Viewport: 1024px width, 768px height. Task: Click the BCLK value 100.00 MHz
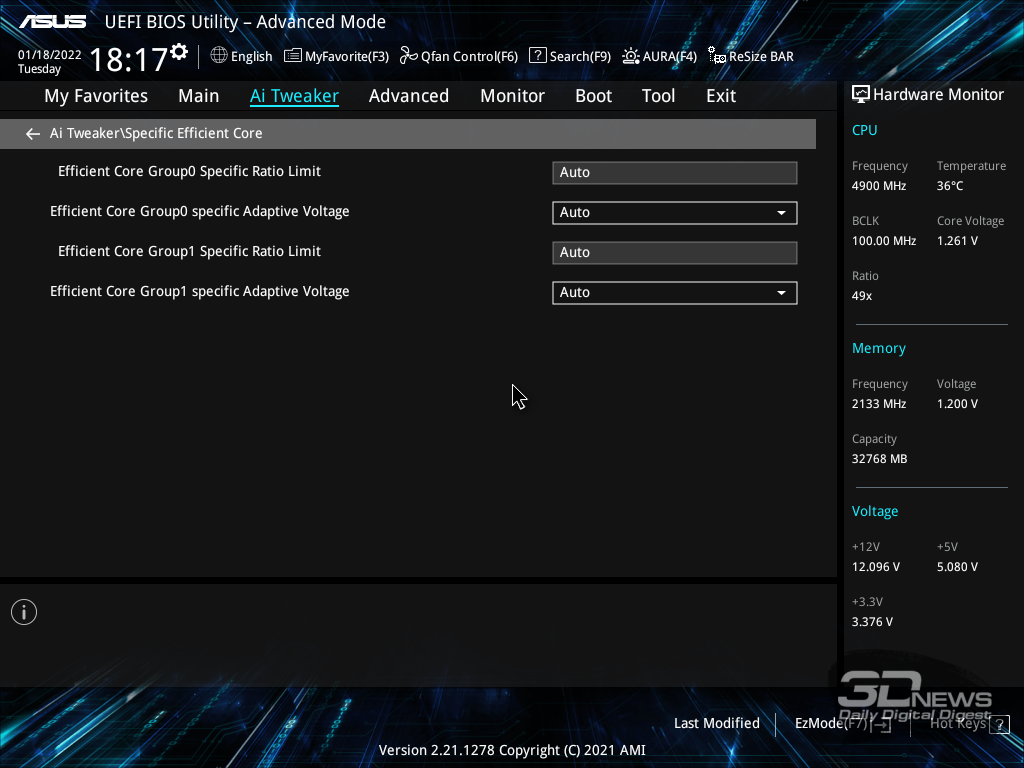point(884,241)
